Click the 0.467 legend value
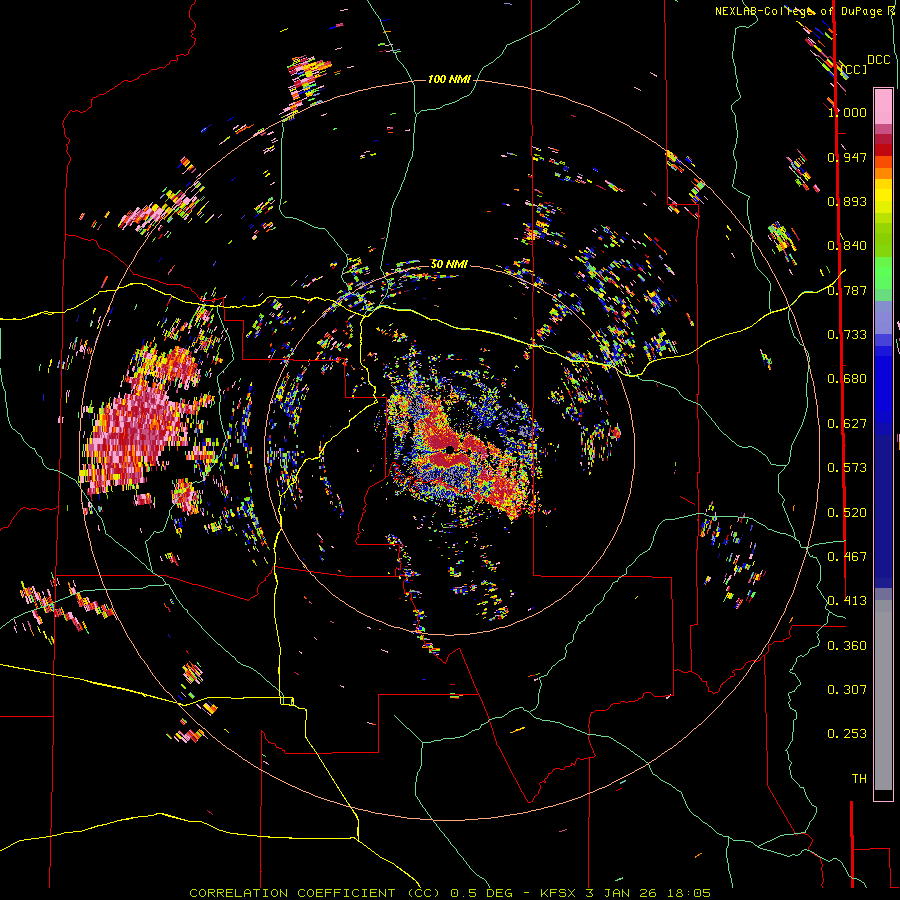Image resolution: width=900 pixels, height=900 pixels. point(847,557)
